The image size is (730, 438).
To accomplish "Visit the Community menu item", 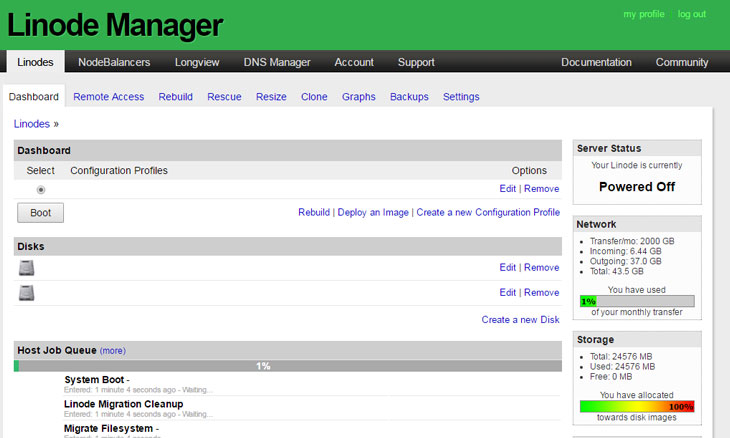I will click(x=682, y=62).
